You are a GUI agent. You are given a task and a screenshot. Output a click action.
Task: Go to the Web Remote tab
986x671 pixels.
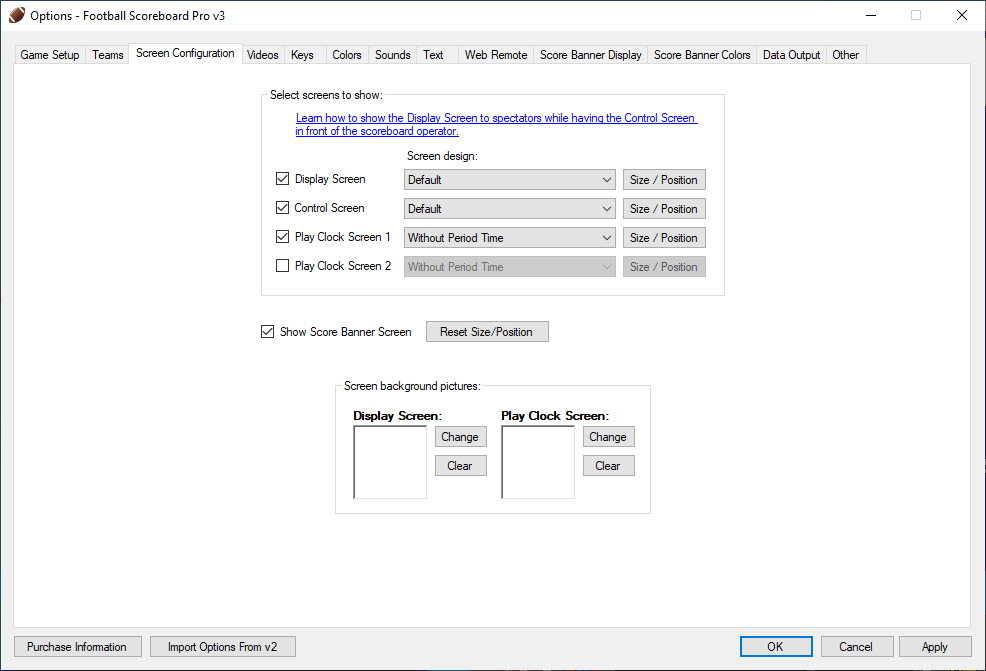(x=495, y=55)
